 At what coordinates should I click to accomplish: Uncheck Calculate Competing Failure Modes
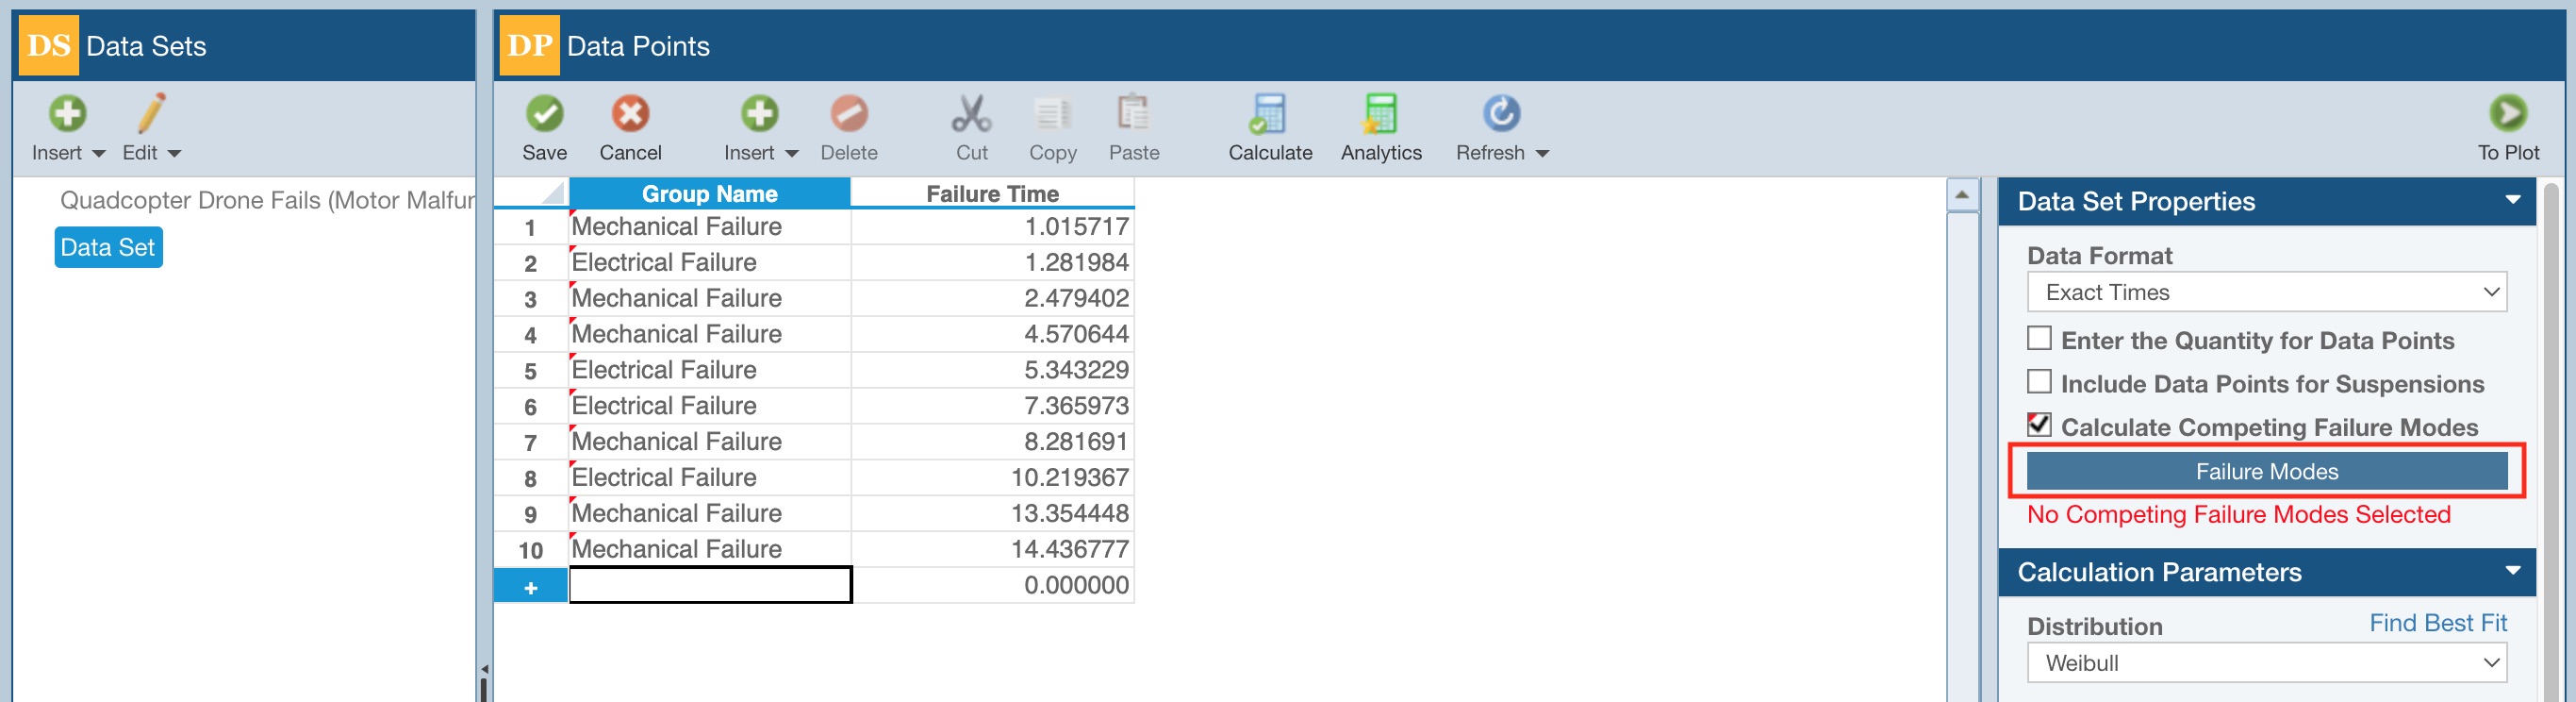point(2039,425)
